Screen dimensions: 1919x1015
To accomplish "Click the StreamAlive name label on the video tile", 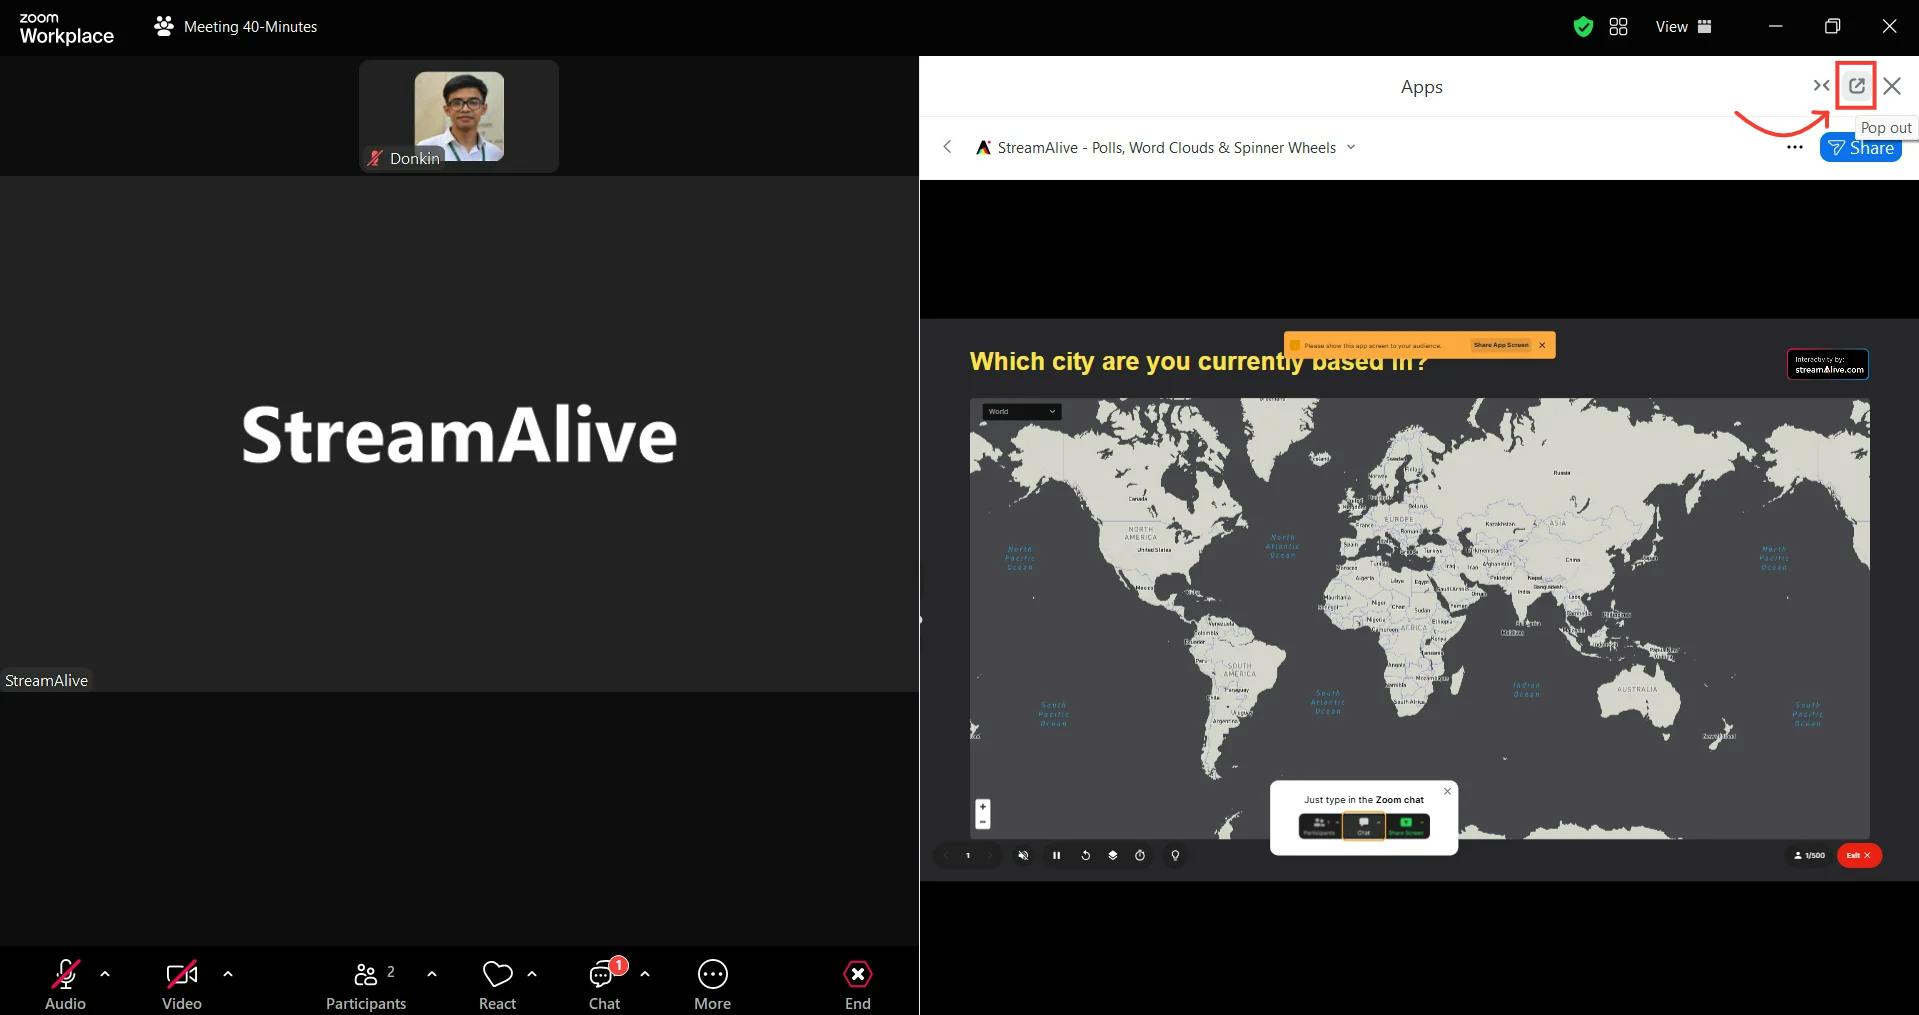I will pyautogui.click(x=46, y=681).
